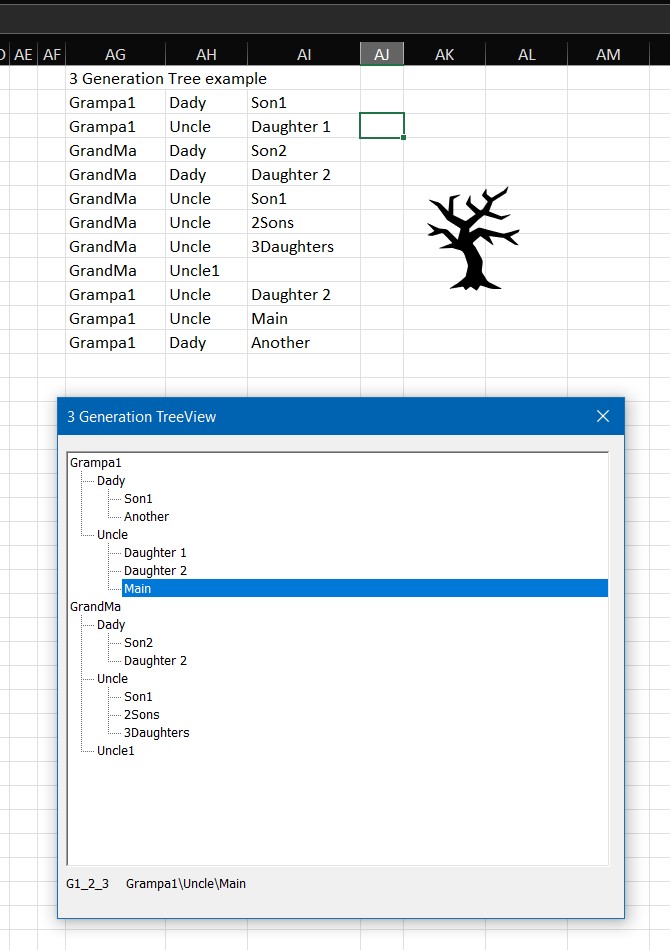
Task: Select column AG header
Action: point(115,55)
